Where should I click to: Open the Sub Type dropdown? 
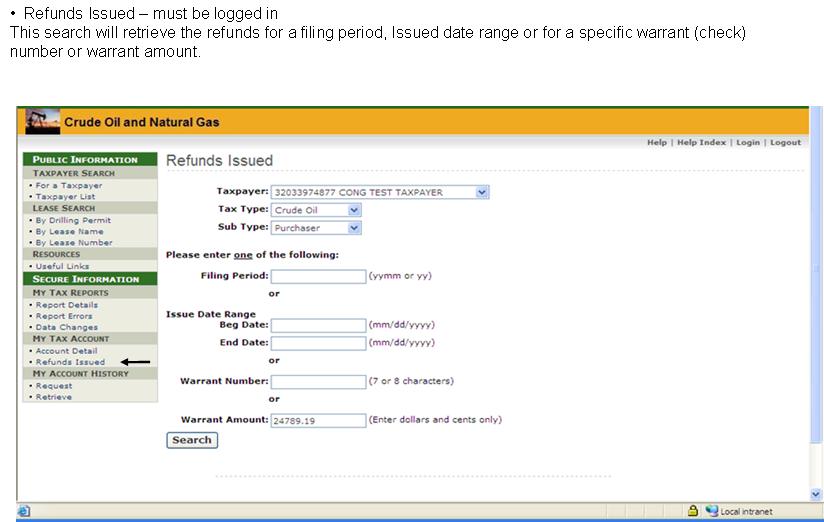tap(353, 228)
